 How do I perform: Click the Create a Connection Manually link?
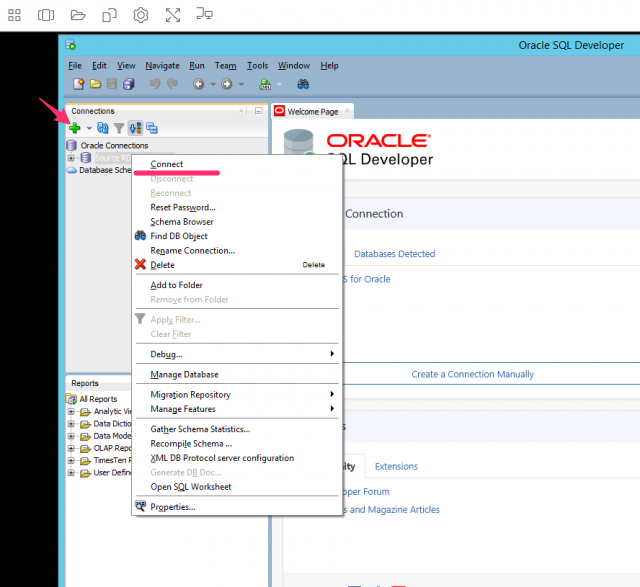click(472, 374)
